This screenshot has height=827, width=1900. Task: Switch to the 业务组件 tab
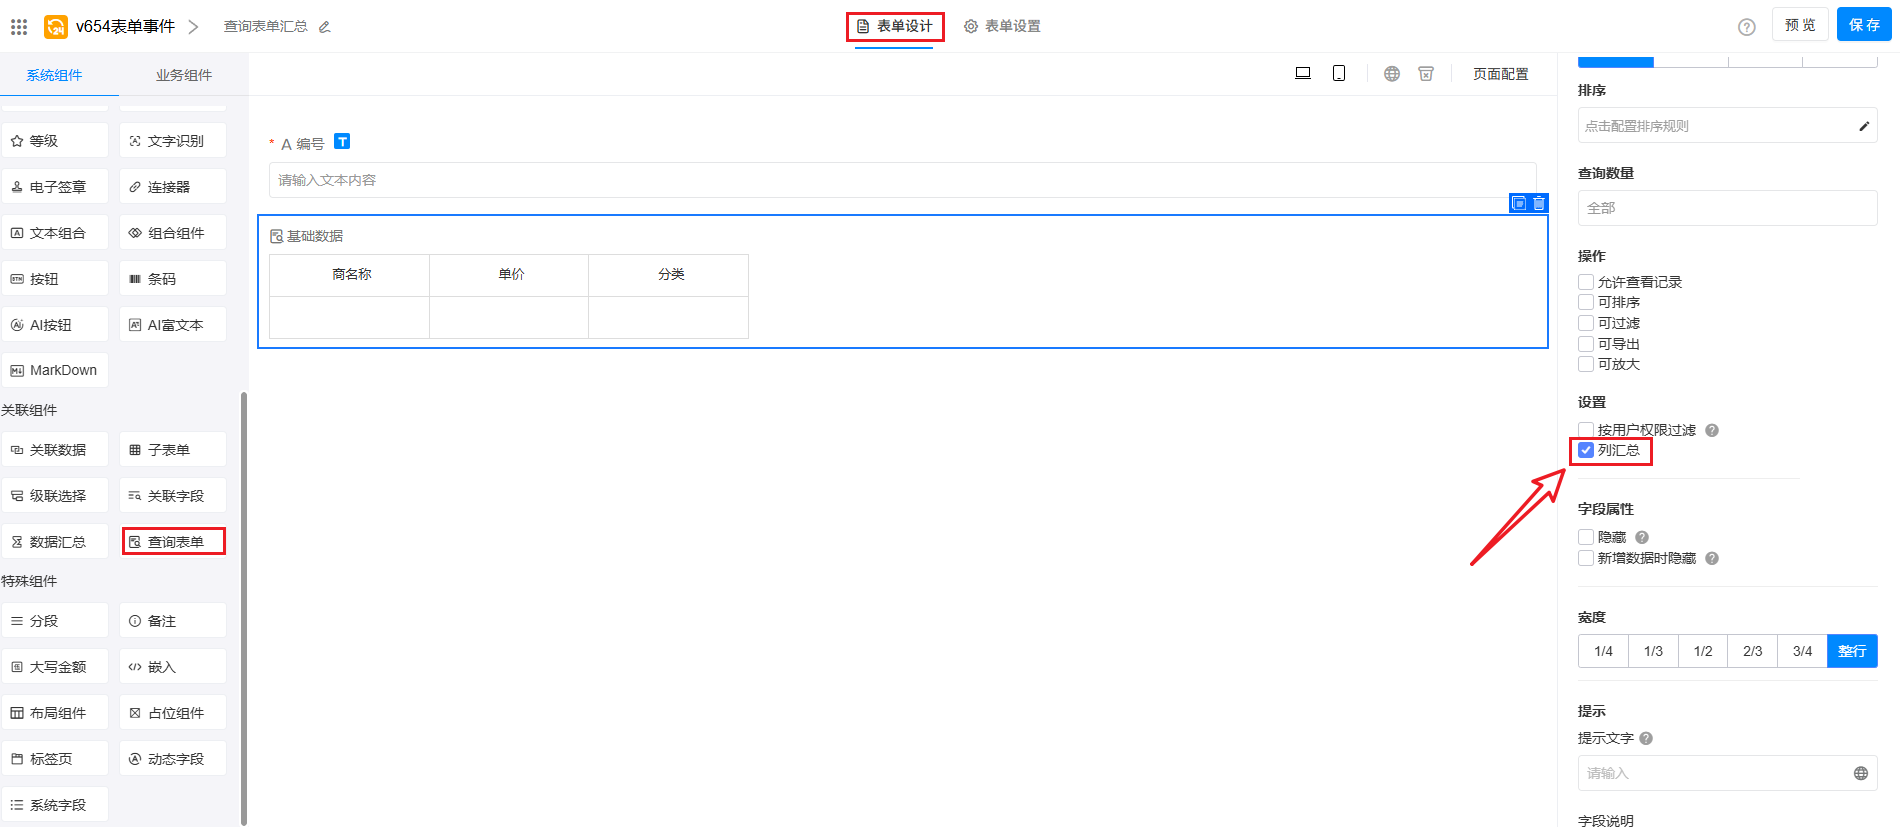coord(183,75)
